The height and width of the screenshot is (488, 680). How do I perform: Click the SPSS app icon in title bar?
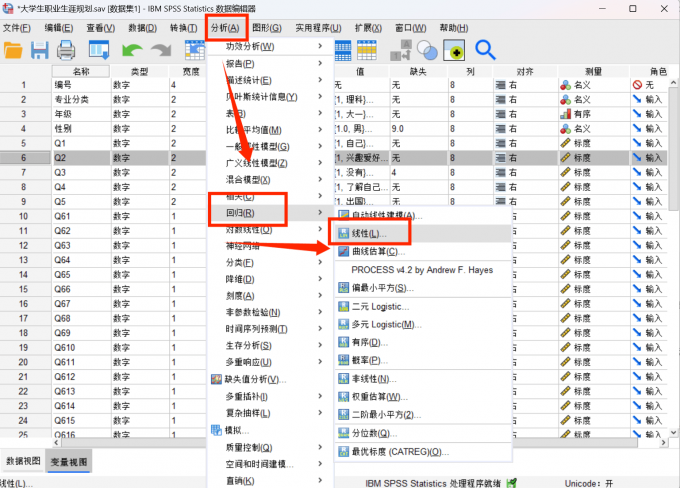[x=8, y=8]
